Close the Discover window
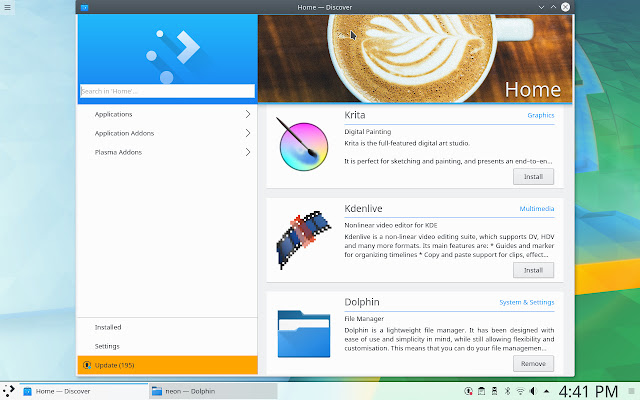 [565, 7]
